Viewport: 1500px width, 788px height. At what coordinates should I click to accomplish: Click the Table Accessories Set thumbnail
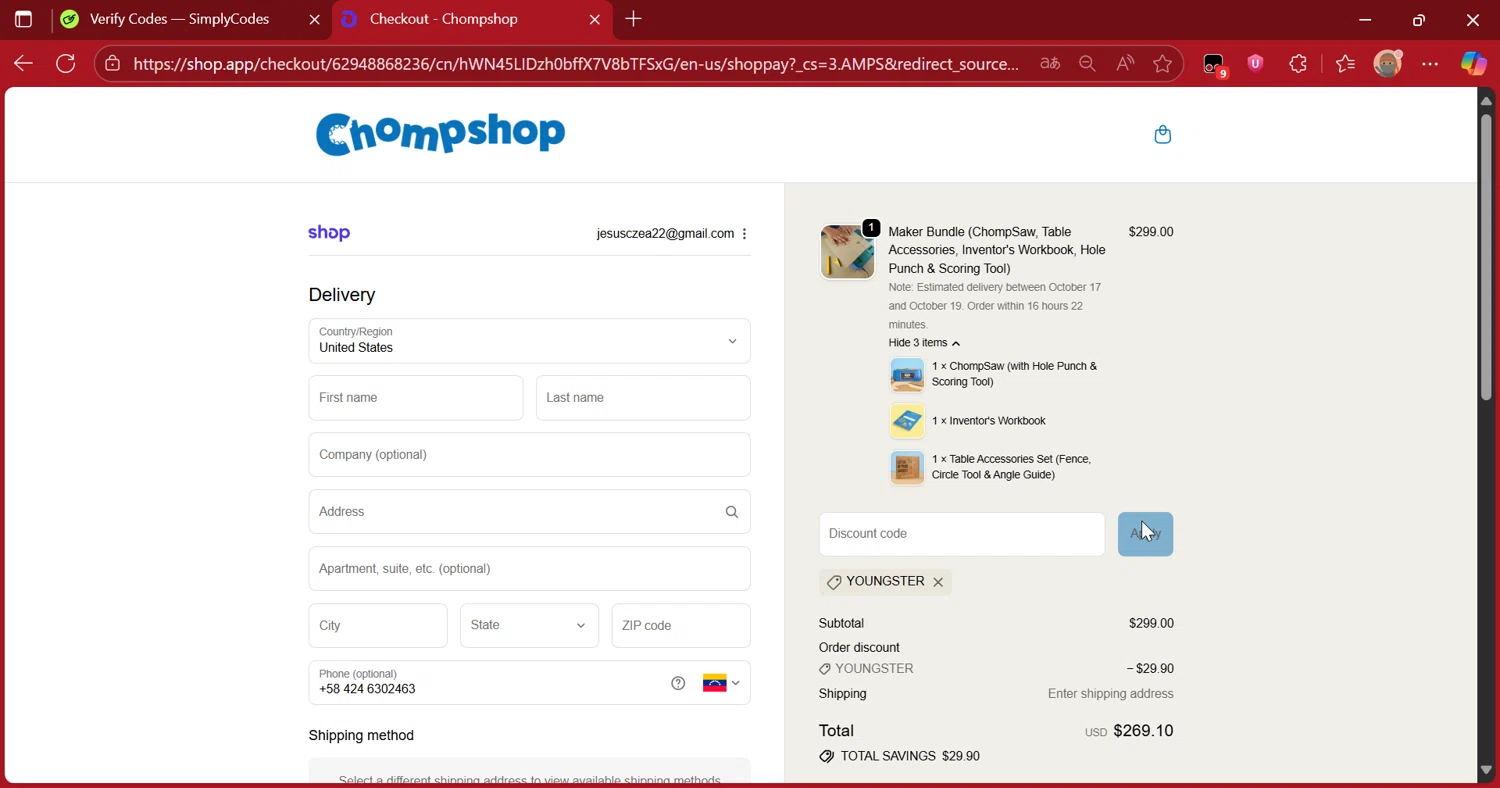tap(907, 467)
